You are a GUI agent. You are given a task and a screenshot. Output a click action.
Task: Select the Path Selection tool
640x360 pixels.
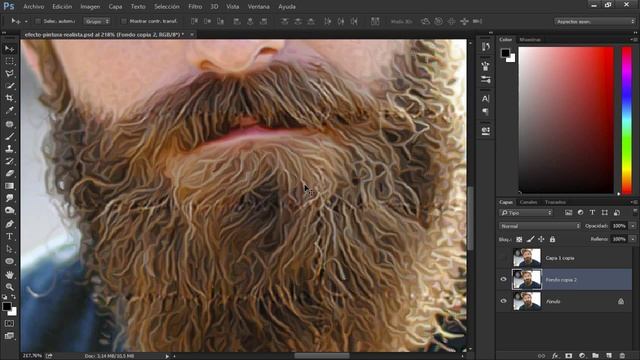(9, 249)
